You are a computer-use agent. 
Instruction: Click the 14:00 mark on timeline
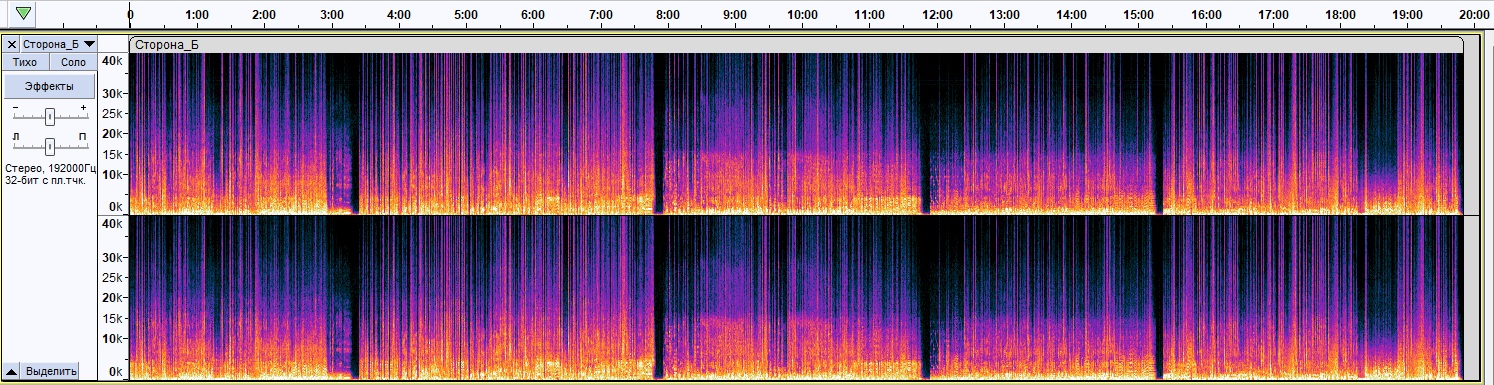click(x=1072, y=15)
